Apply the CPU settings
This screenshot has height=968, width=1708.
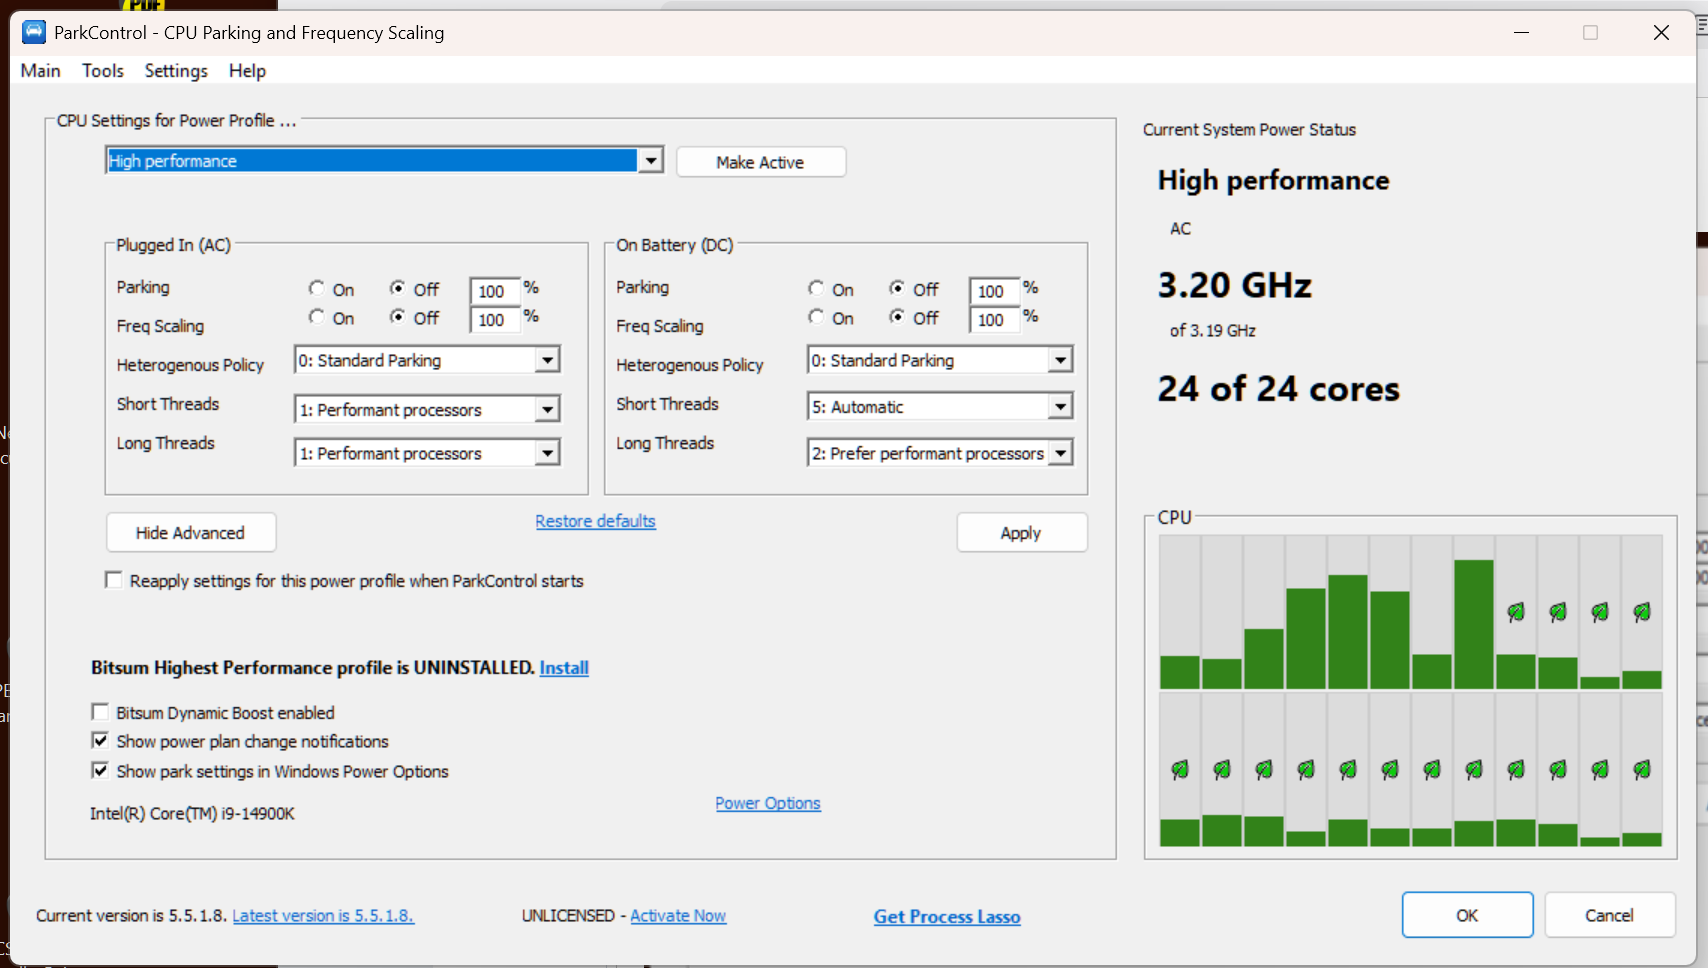pyautogui.click(x=1021, y=533)
